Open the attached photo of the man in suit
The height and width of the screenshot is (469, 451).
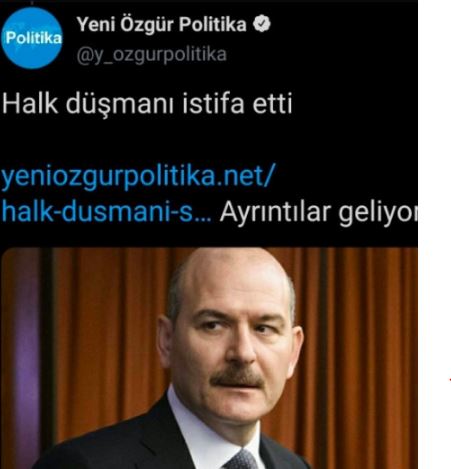tap(209, 358)
